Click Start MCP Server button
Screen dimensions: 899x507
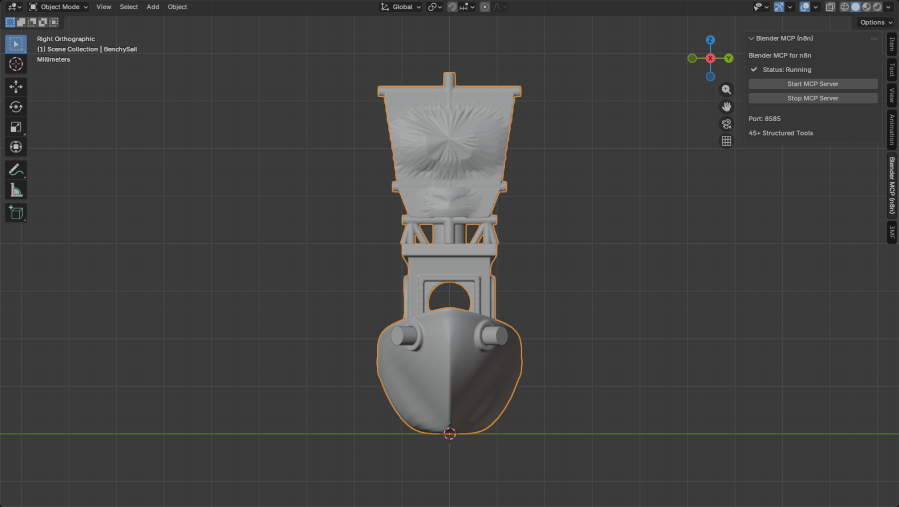812,84
